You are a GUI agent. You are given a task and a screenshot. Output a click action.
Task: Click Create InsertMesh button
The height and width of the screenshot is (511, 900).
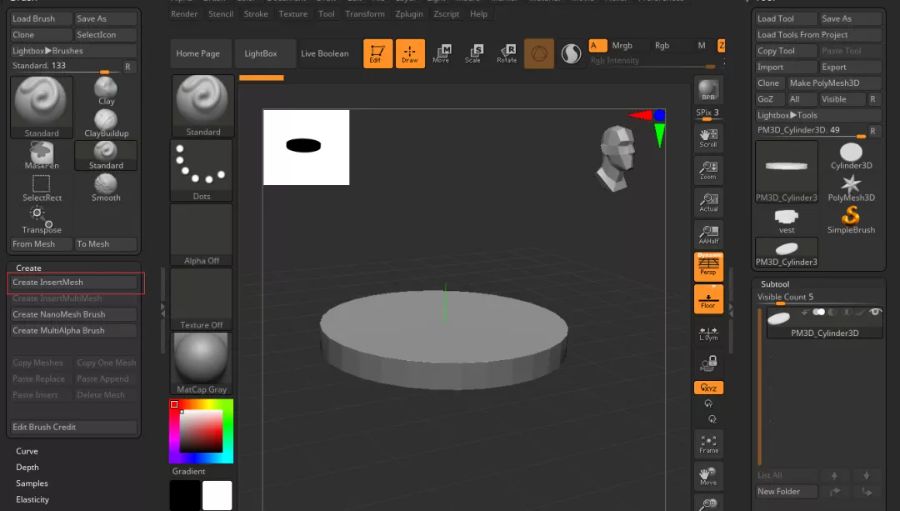(73, 282)
